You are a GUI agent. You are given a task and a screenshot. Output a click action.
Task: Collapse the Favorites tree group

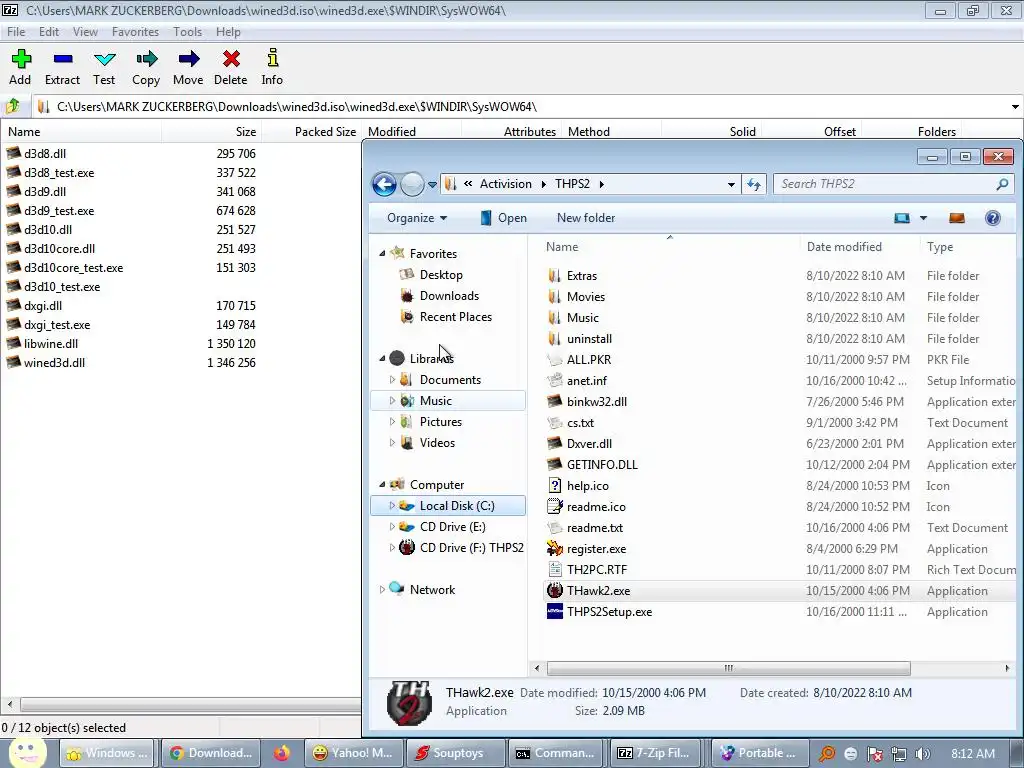382,253
